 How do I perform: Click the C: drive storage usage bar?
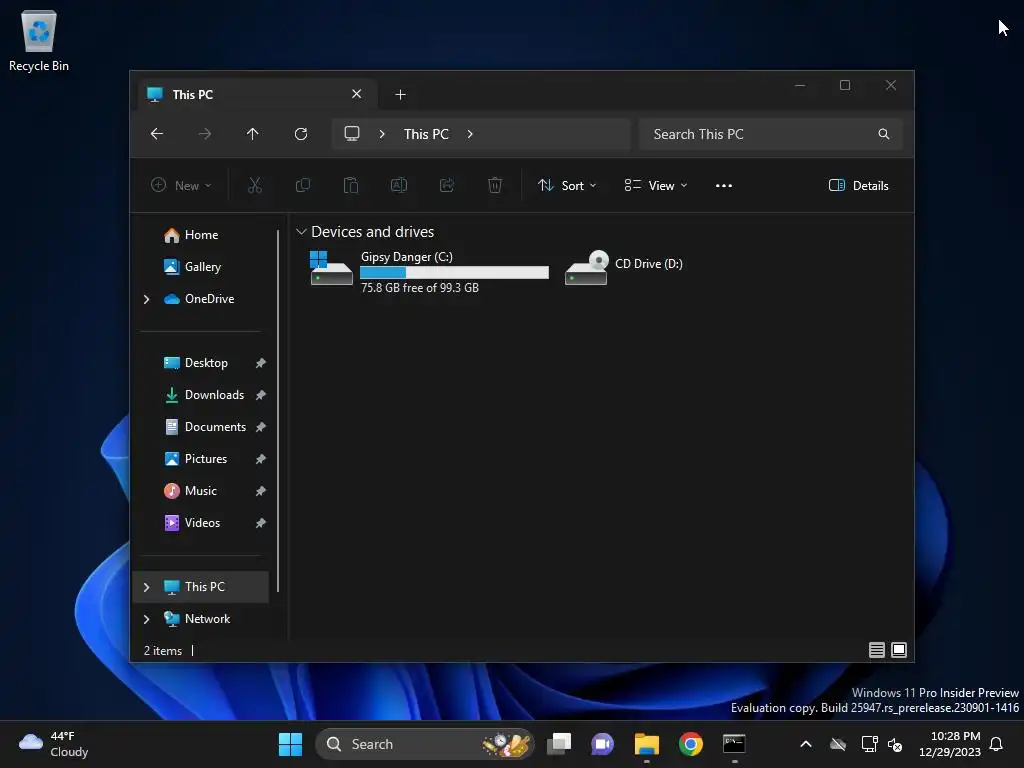click(x=455, y=272)
